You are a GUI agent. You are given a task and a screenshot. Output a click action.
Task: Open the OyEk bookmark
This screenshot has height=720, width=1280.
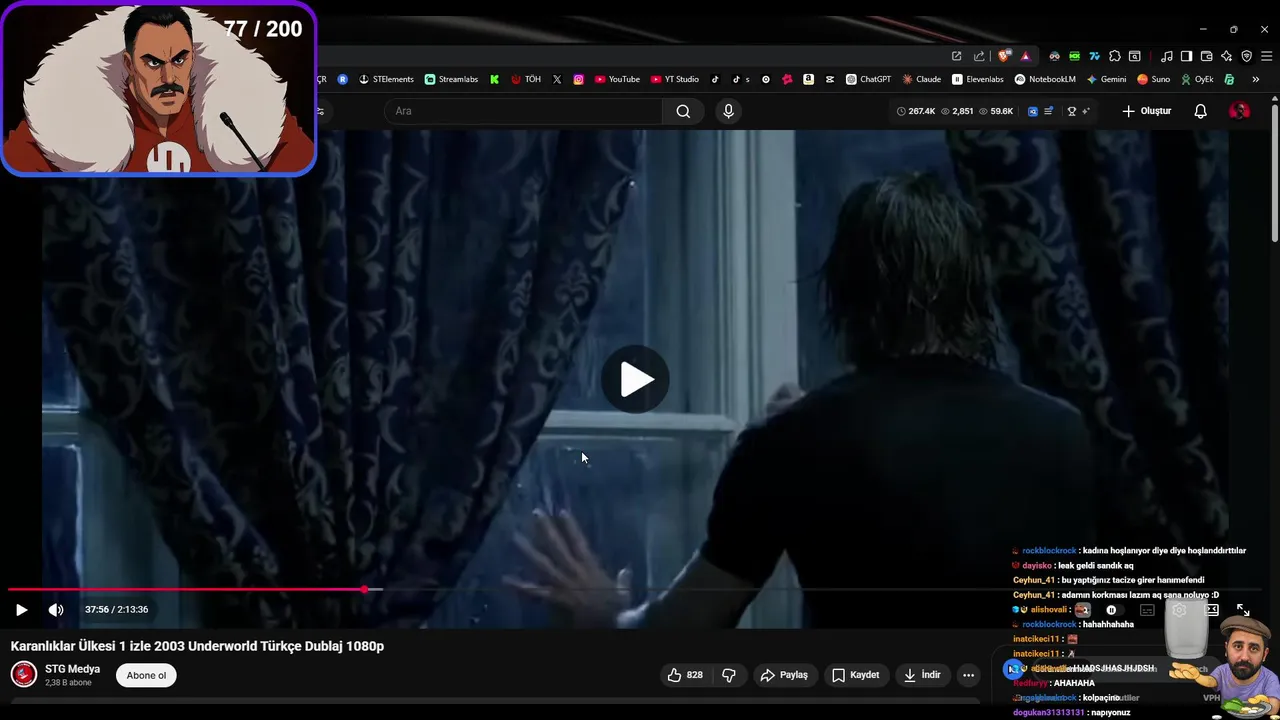pos(1197,79)
